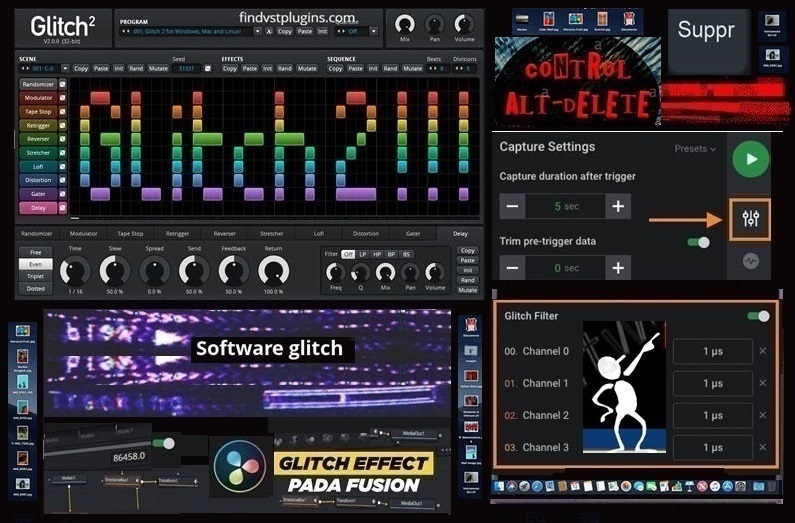Adjust the delay Time knob

click(75, 270)
